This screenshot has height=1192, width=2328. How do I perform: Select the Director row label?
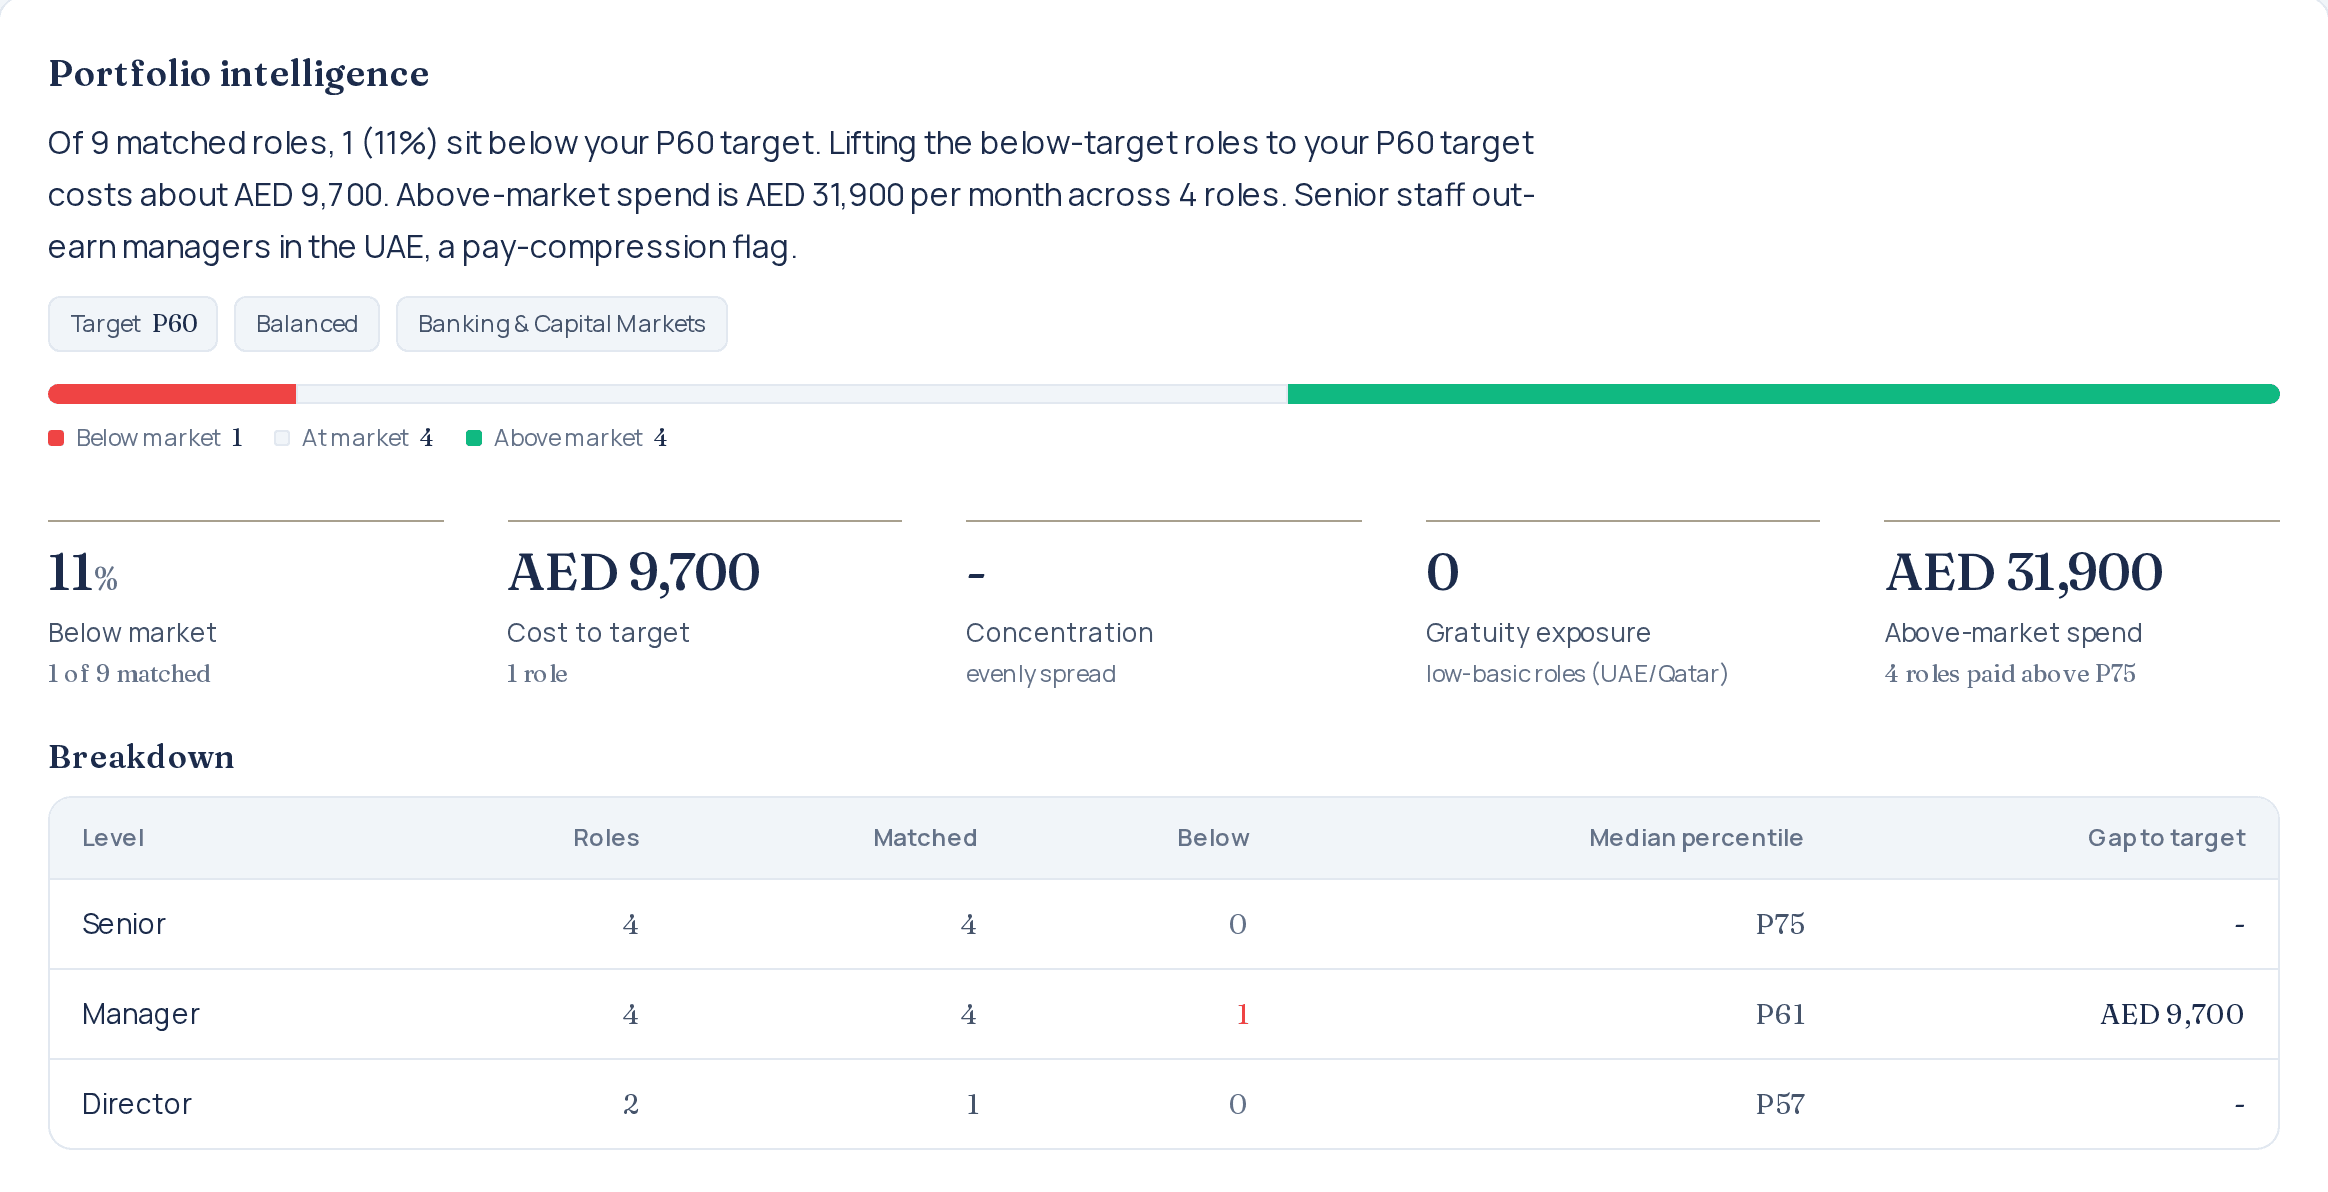pos(137,1104)
